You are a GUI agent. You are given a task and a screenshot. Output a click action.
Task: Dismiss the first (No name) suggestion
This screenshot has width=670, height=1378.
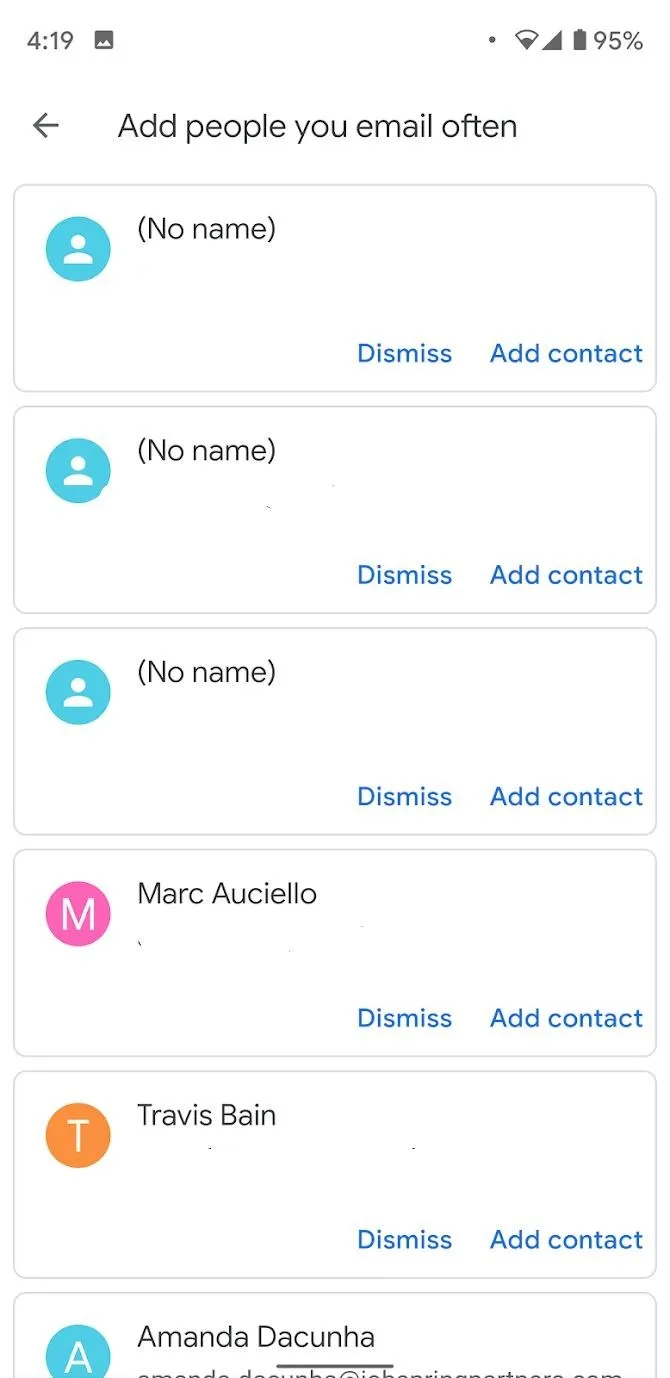tap(405, 353)
